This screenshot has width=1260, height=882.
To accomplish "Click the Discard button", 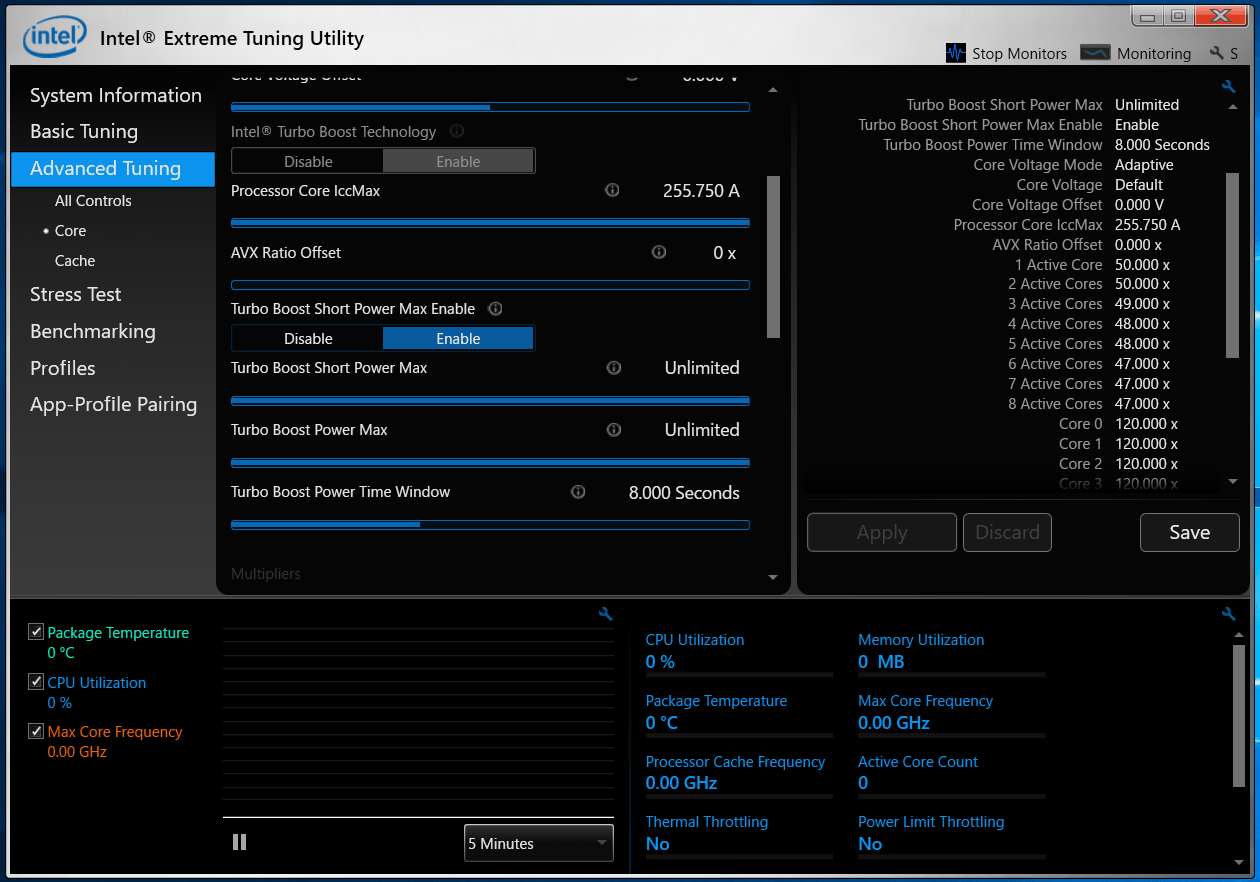I will [x=1008, y=532].
